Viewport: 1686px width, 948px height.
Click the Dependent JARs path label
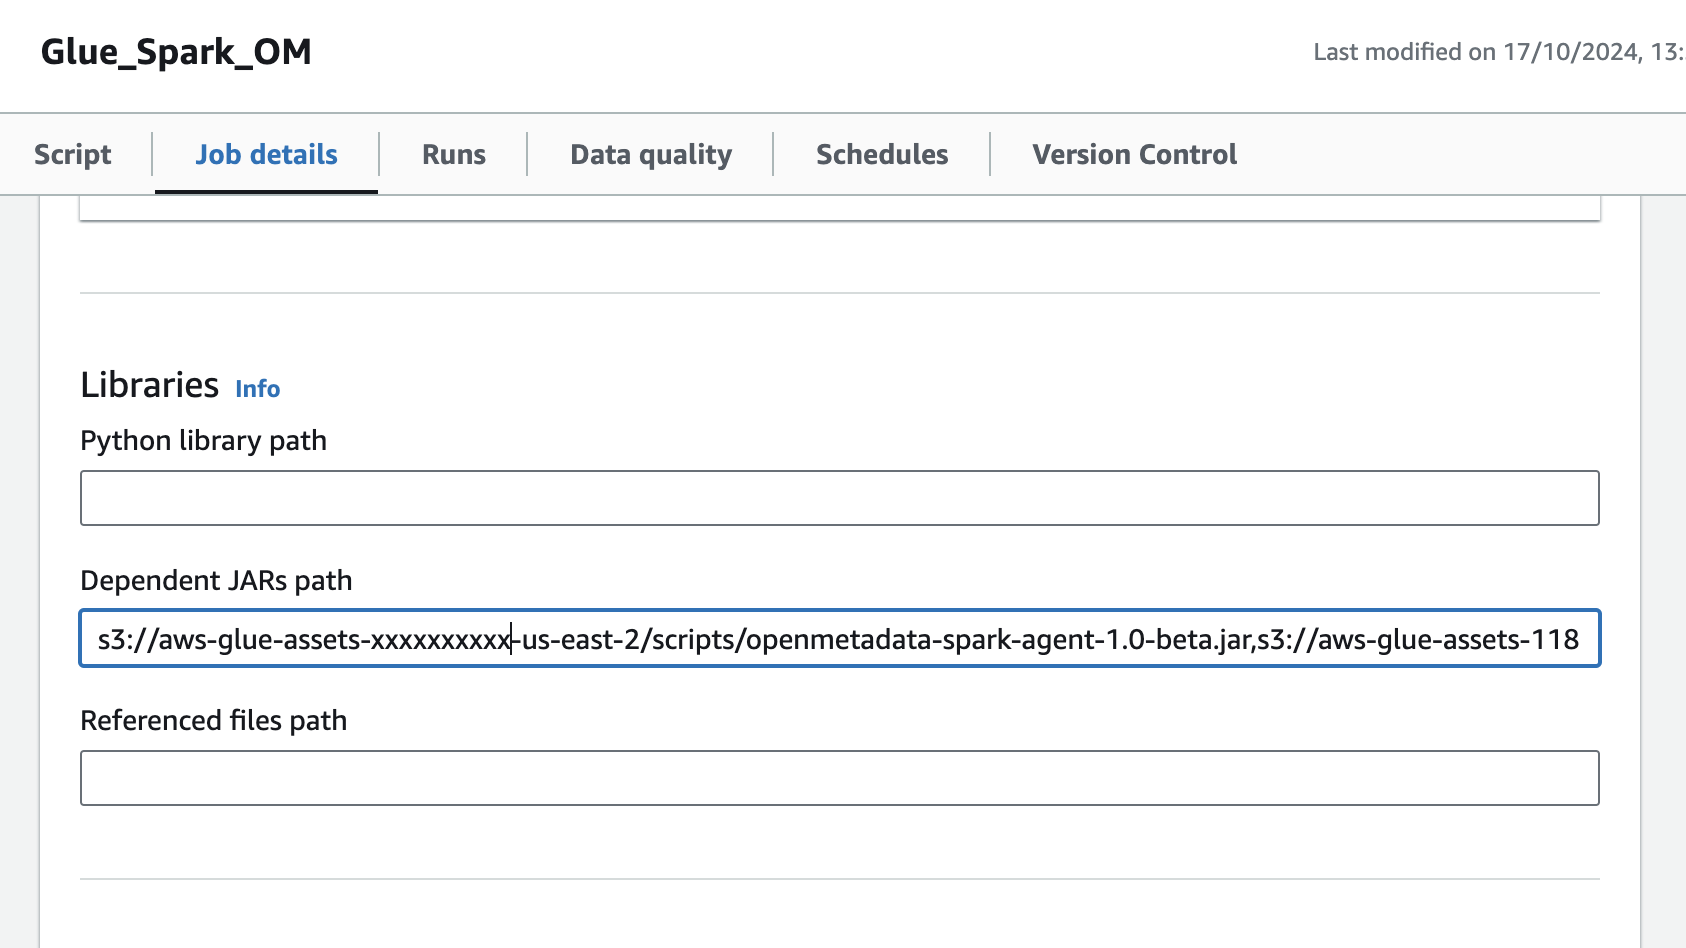[217, 580]
